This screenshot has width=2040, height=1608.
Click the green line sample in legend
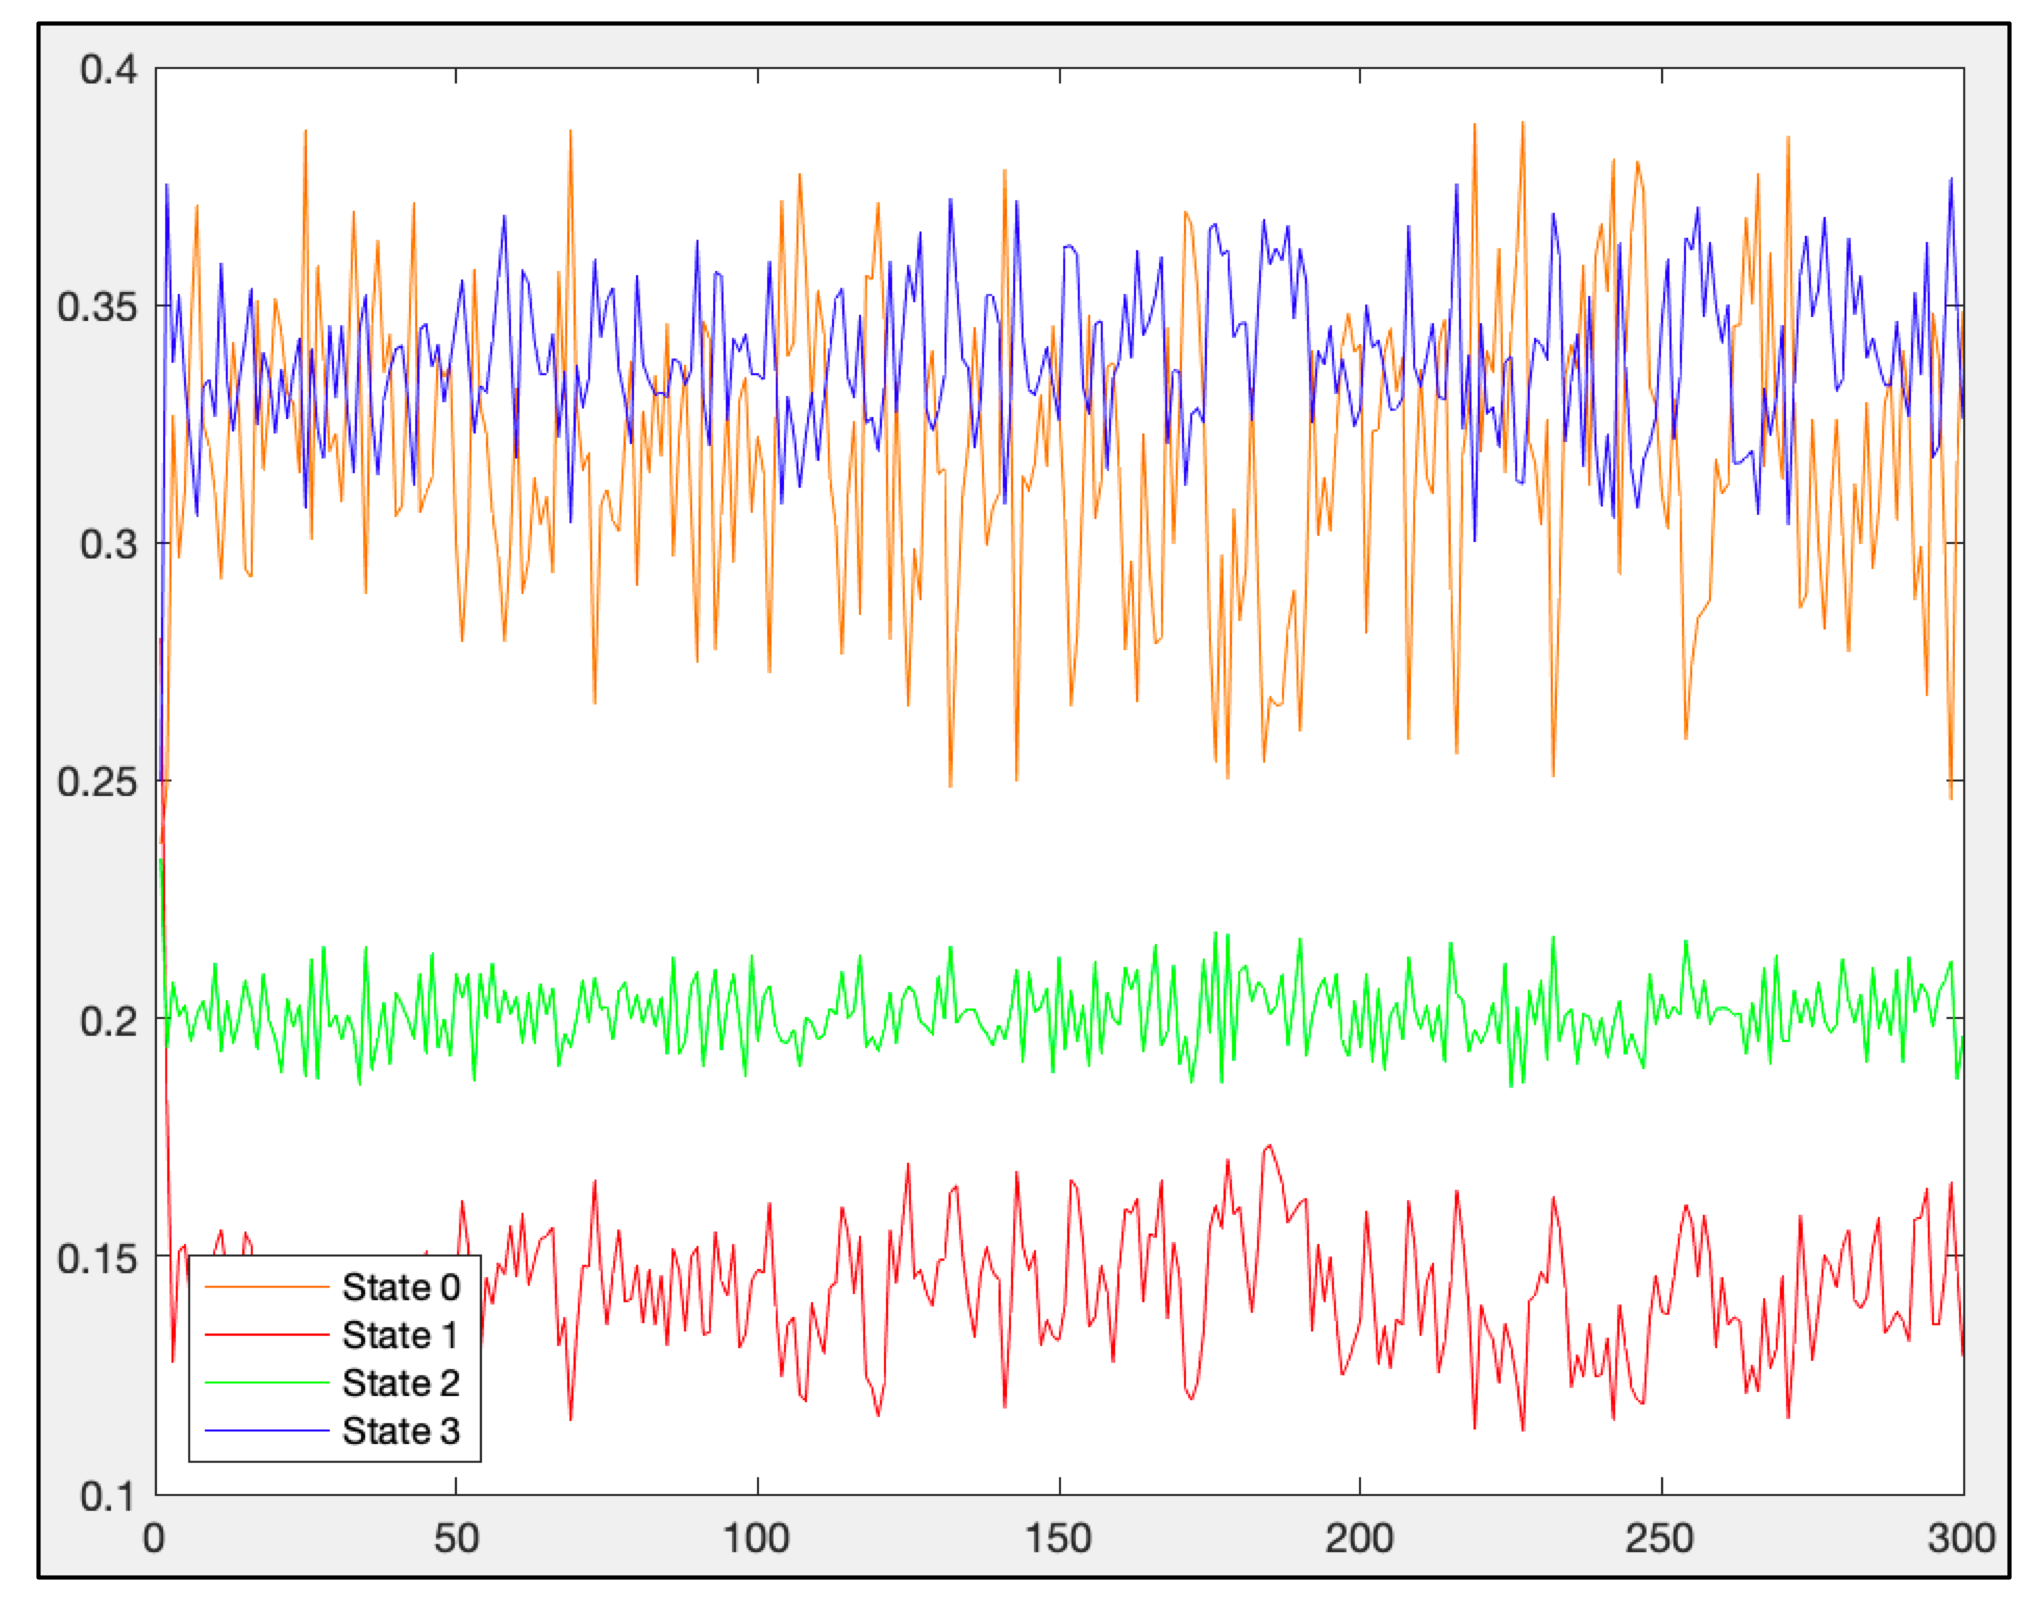267,1383
